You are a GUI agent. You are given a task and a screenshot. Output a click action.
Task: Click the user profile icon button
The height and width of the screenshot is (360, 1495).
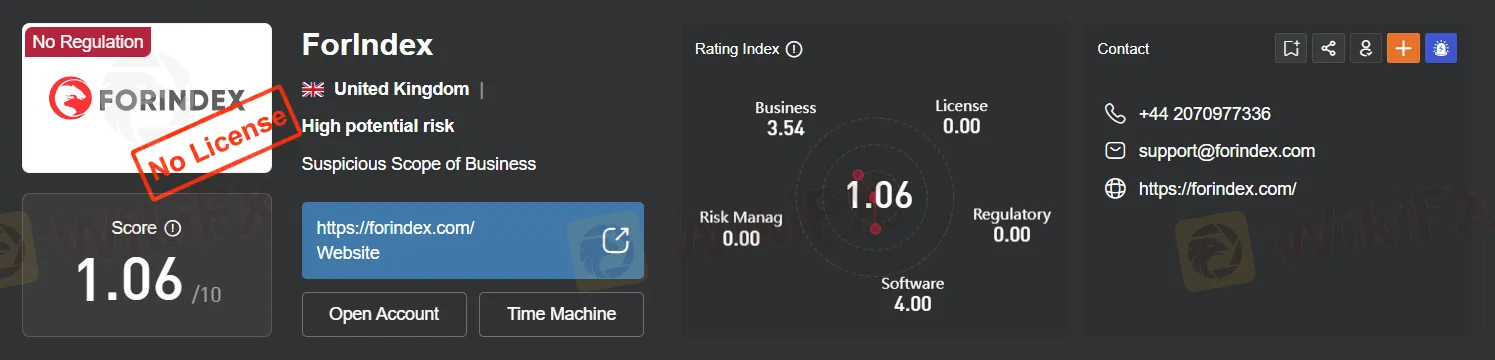pos(1366,48)
